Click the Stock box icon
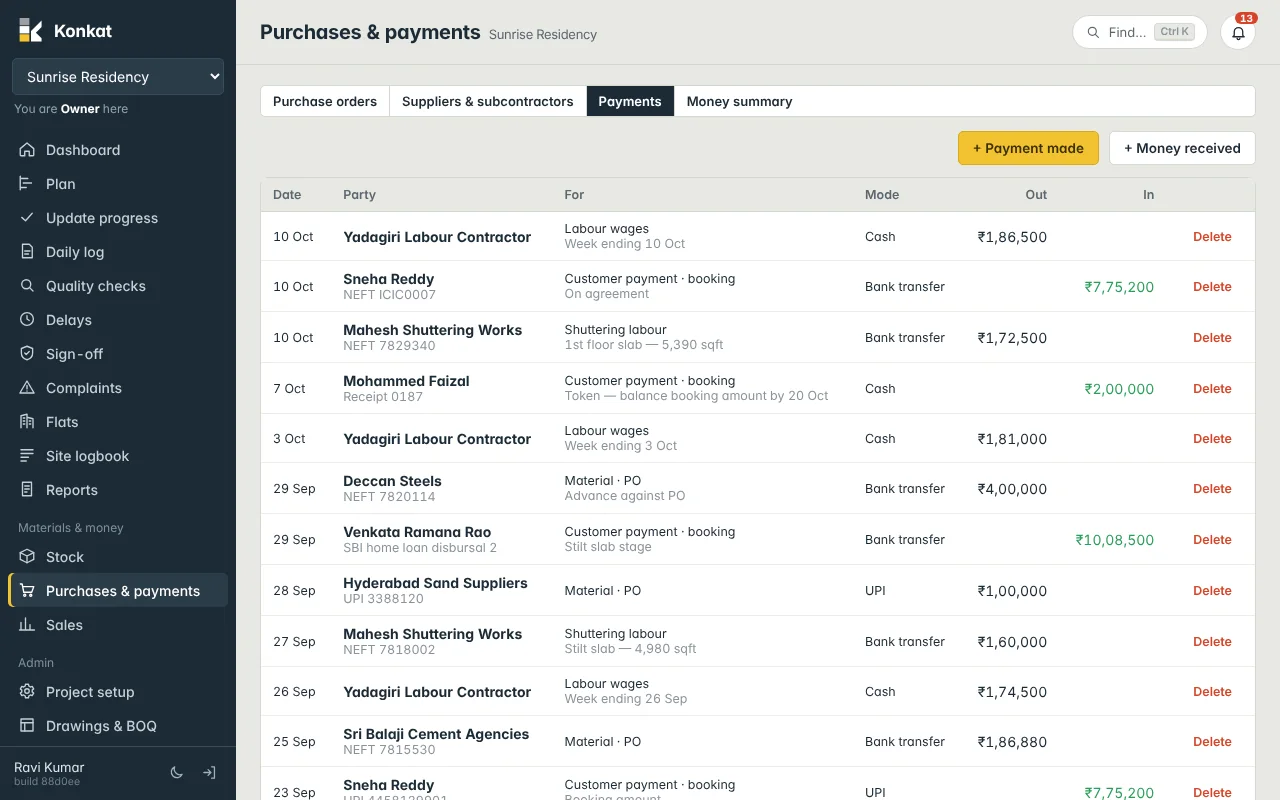Screen dimensions: 1280x800 (x=27, y=557)
